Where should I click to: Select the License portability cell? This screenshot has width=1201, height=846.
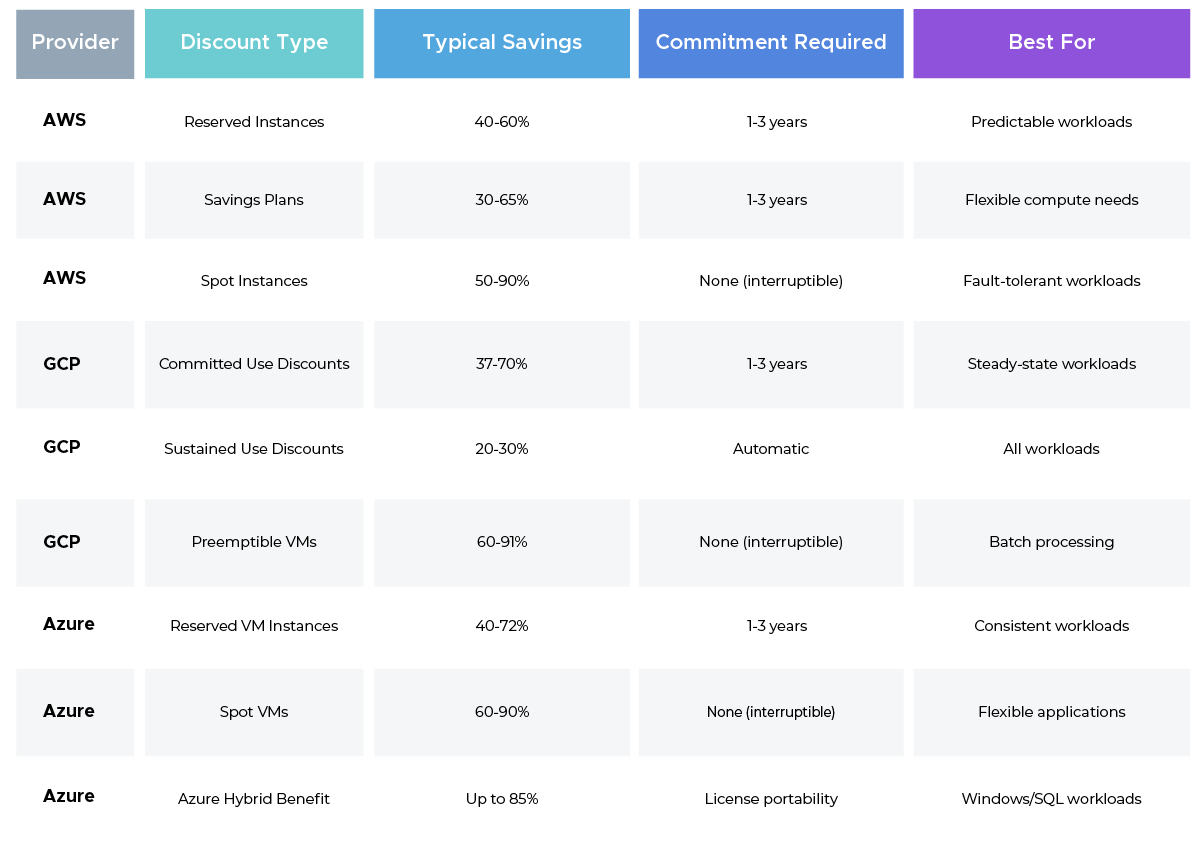click(x=770, y=798)
